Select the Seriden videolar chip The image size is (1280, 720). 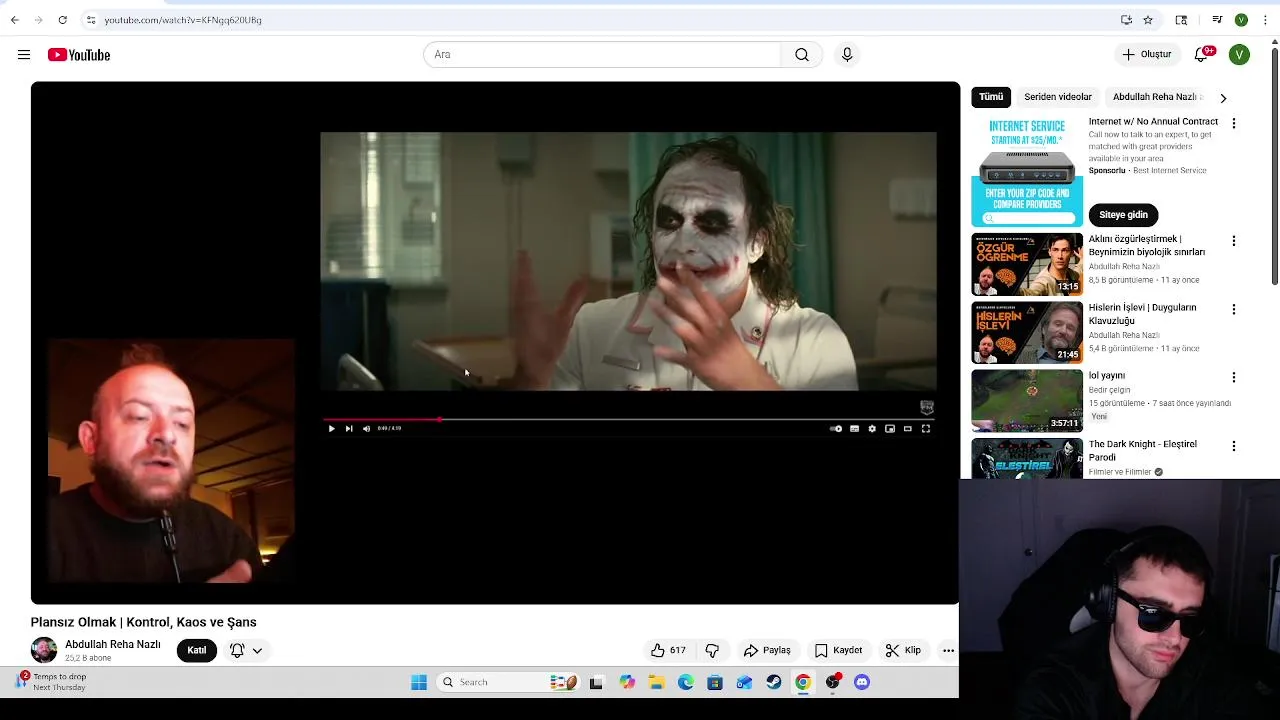[x=1058, y=97]
